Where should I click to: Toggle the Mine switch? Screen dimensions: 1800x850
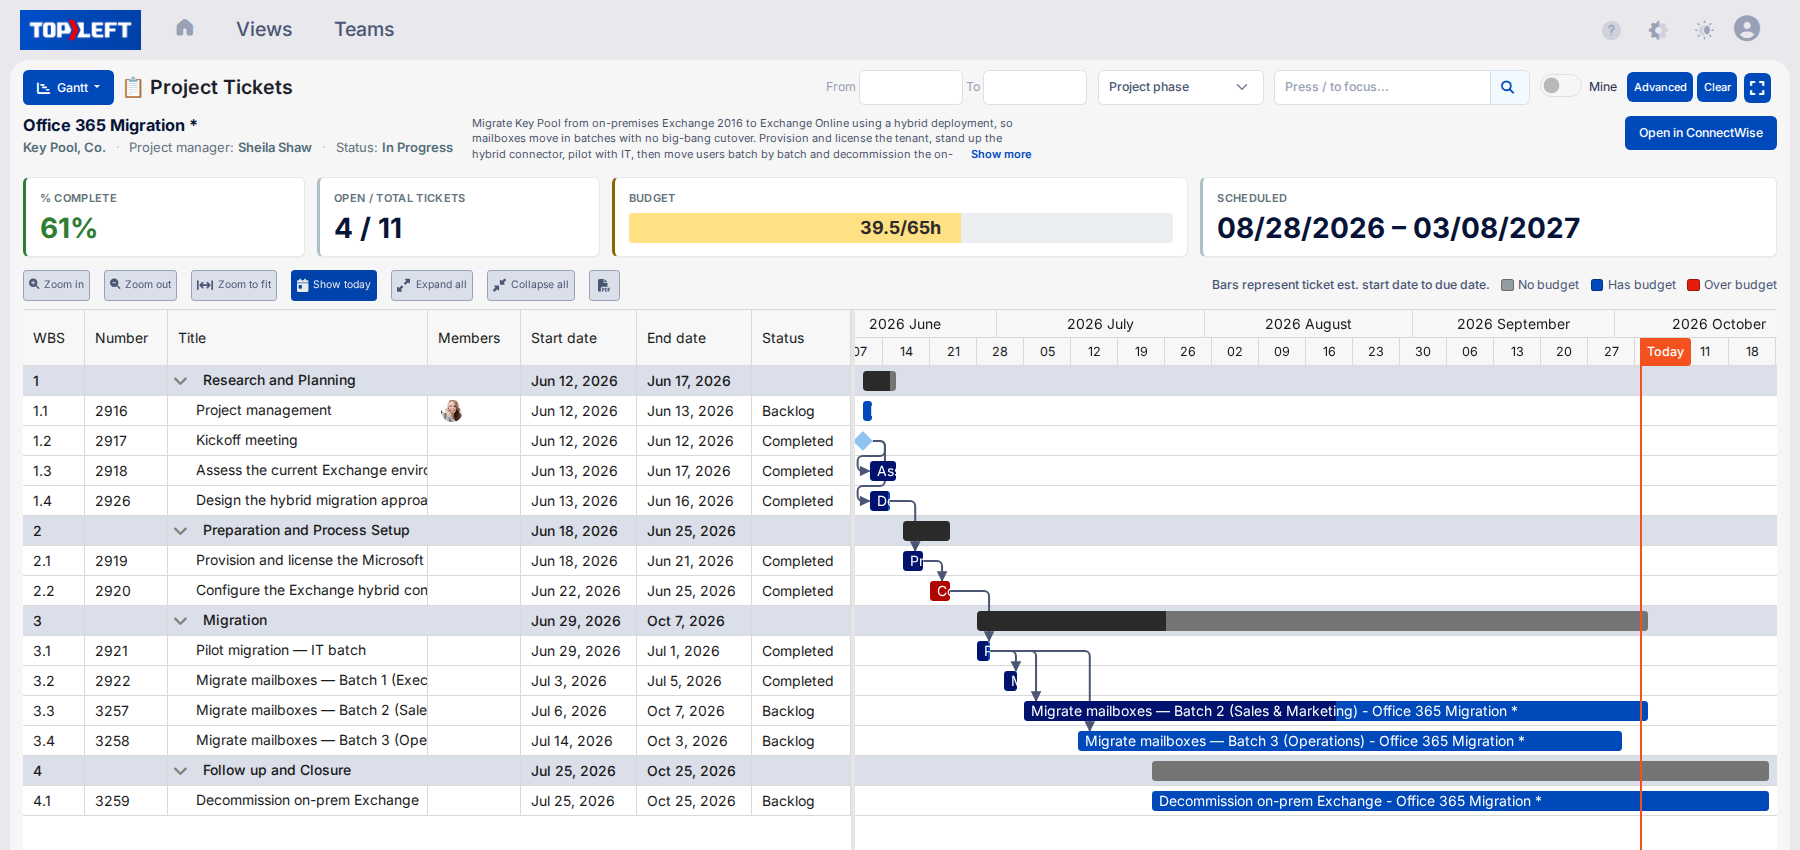[x=1560, y=86]
